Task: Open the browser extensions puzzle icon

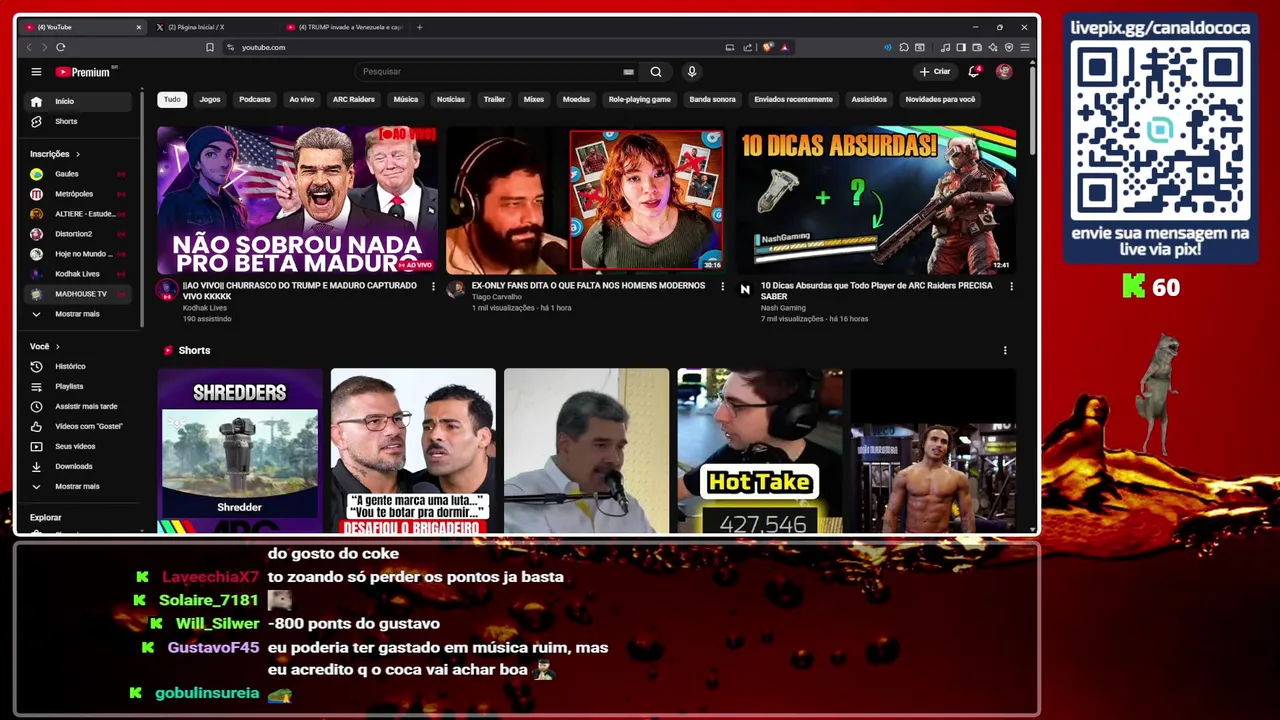Action: coord(904,47)
